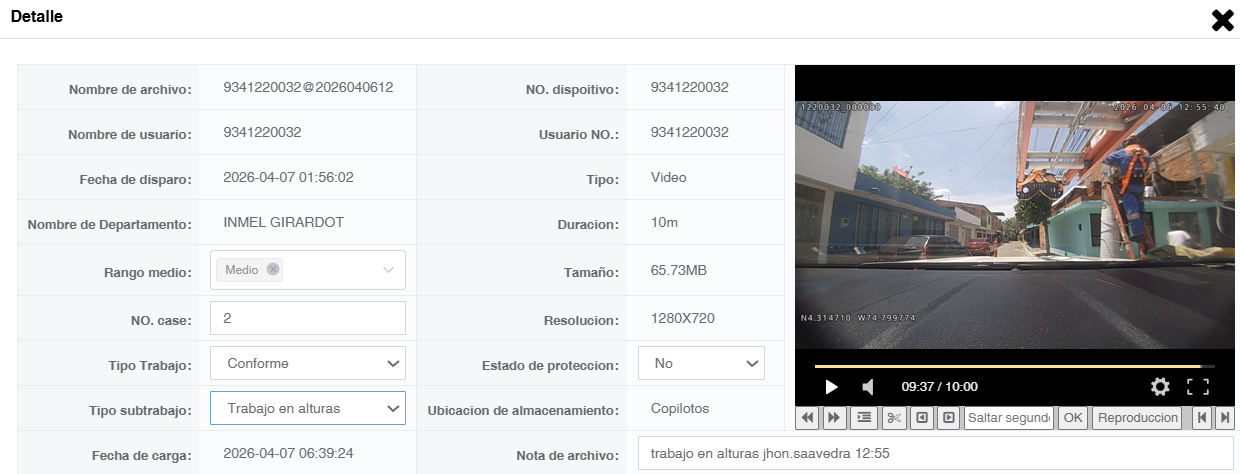Screen dimensions: 1240x474
Task: Step forward one frame button
Action: click(949, 417)
